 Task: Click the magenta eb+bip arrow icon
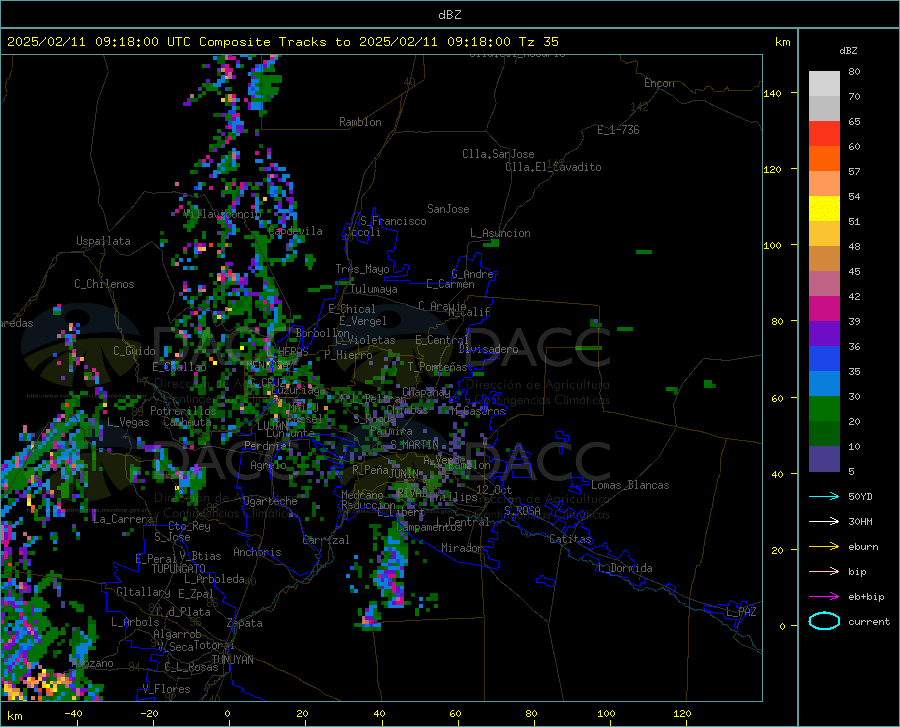pos(824,597)
